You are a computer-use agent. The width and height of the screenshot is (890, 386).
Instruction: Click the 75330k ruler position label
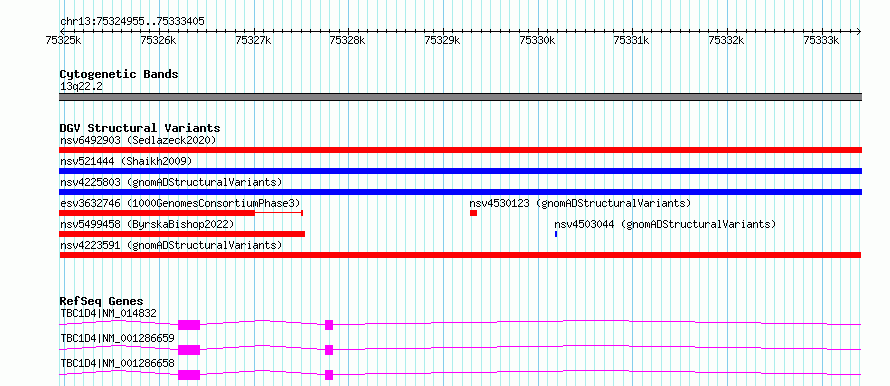(x=538, y=40)
